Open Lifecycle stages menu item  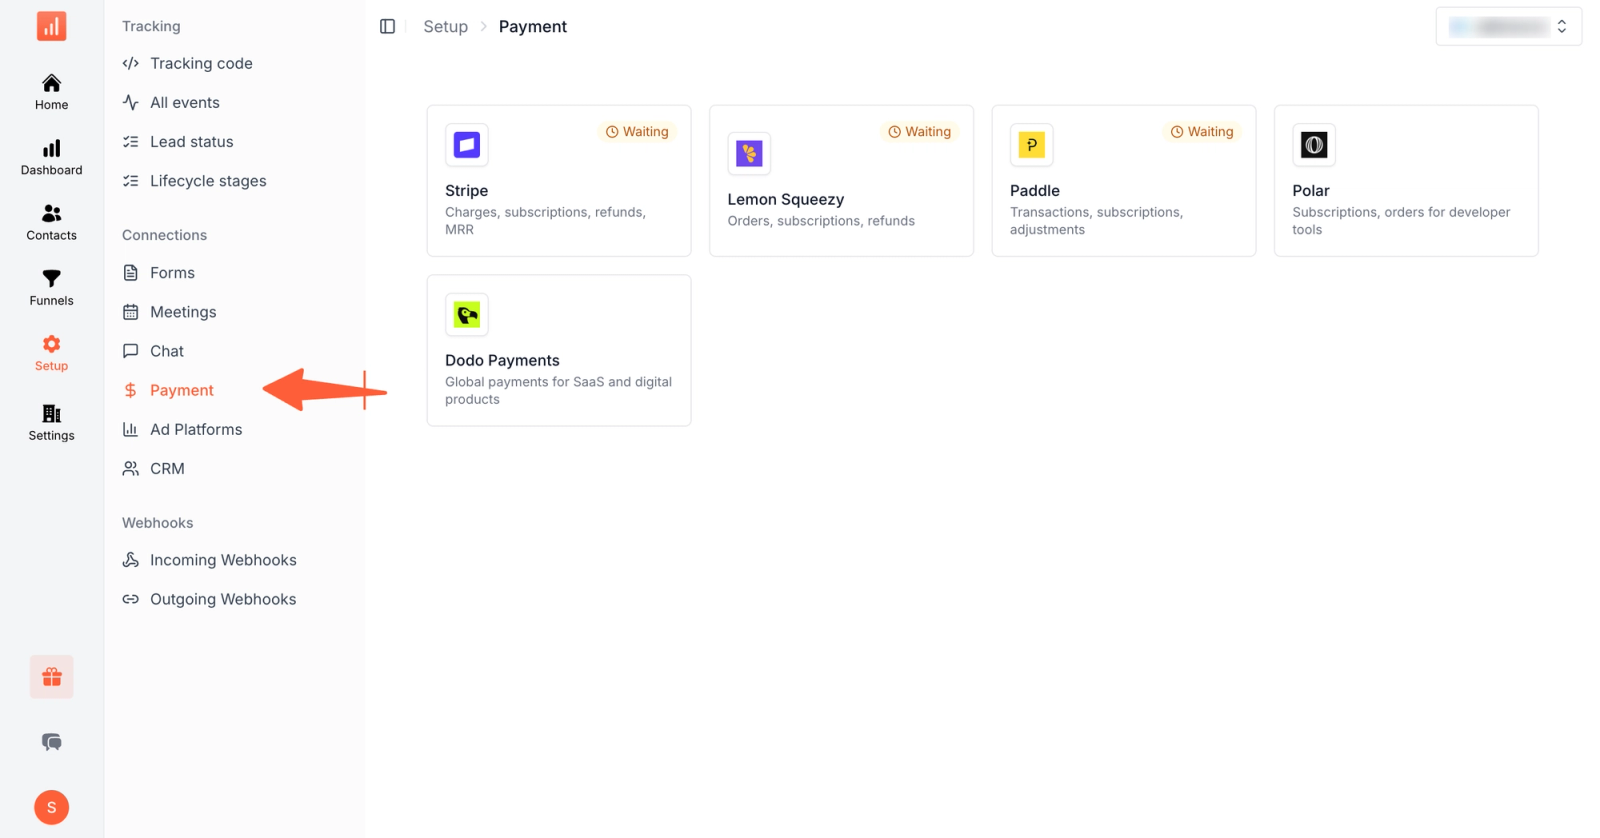coord(194,181)
